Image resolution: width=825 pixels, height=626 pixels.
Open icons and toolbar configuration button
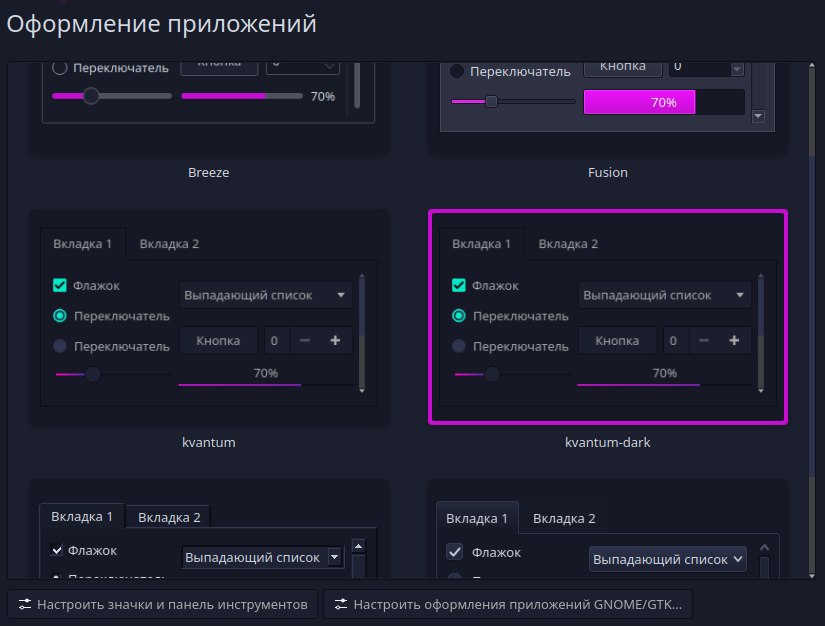pyautogui.click(x=162, y=604)
